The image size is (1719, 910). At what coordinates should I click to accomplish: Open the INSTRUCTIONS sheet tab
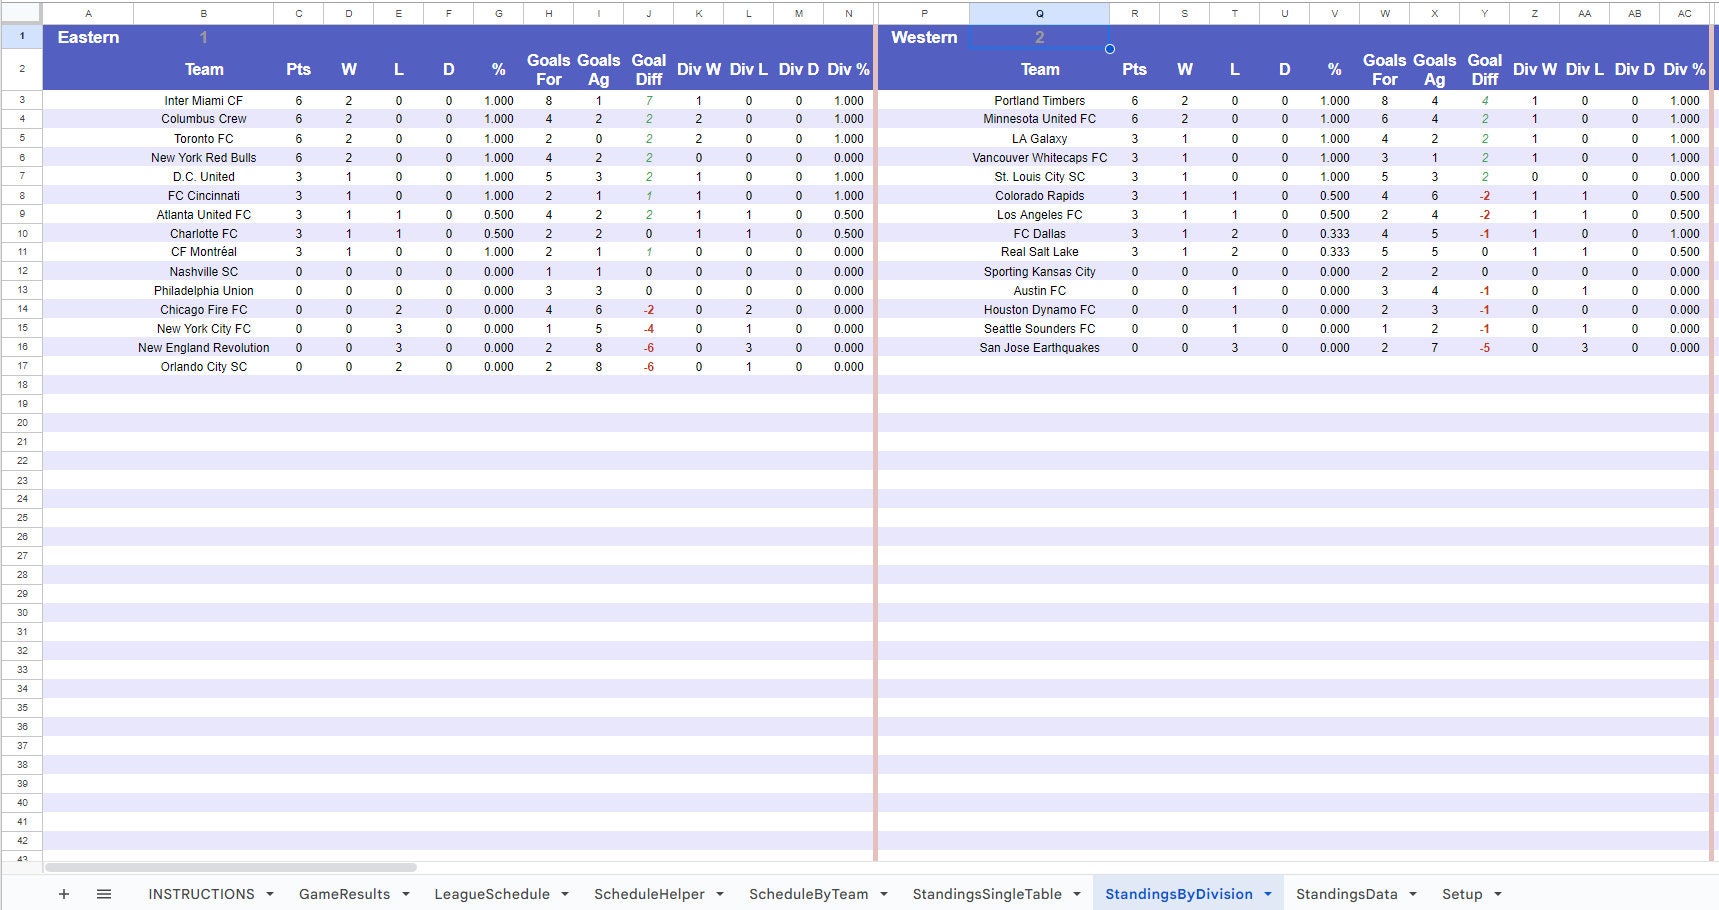coord(203,893)
